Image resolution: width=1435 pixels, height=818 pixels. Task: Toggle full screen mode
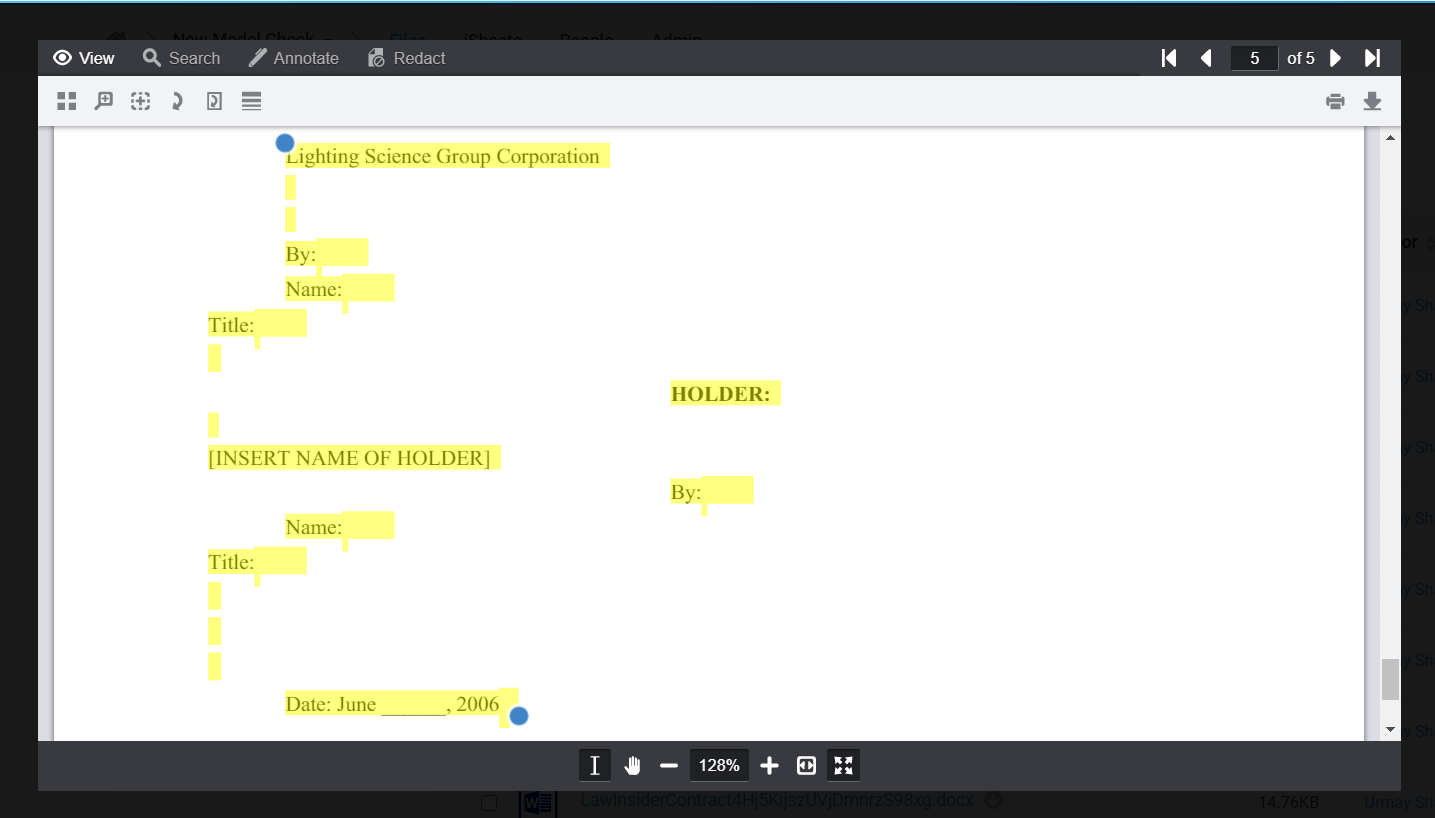tap(843, 766)
